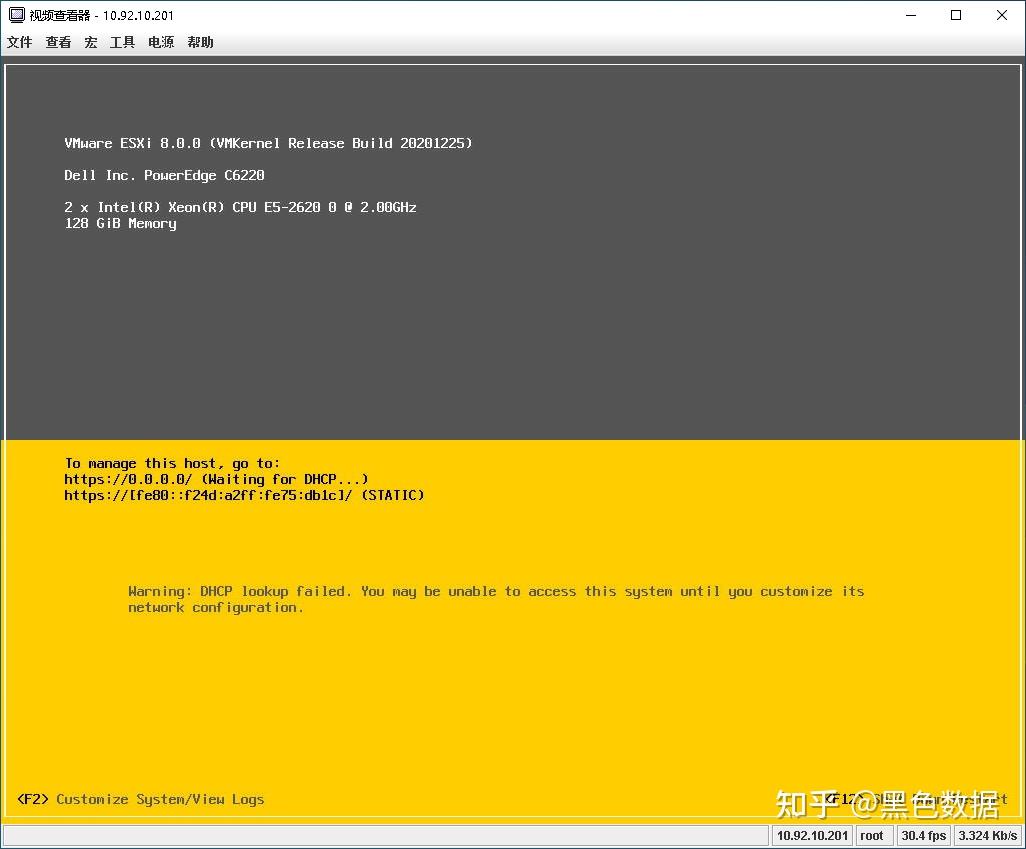
Task: Click the Dell PowerEdge C6220 model text
Action: click(165, 175)
